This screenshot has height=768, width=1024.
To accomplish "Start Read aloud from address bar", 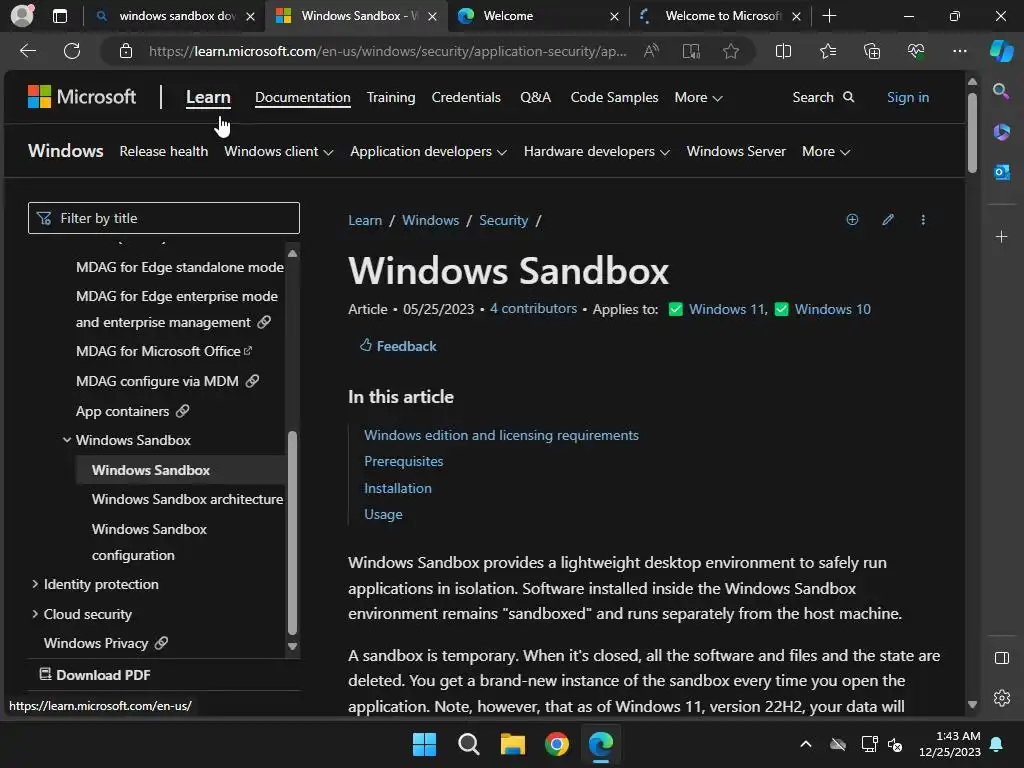I will [651, 51].
